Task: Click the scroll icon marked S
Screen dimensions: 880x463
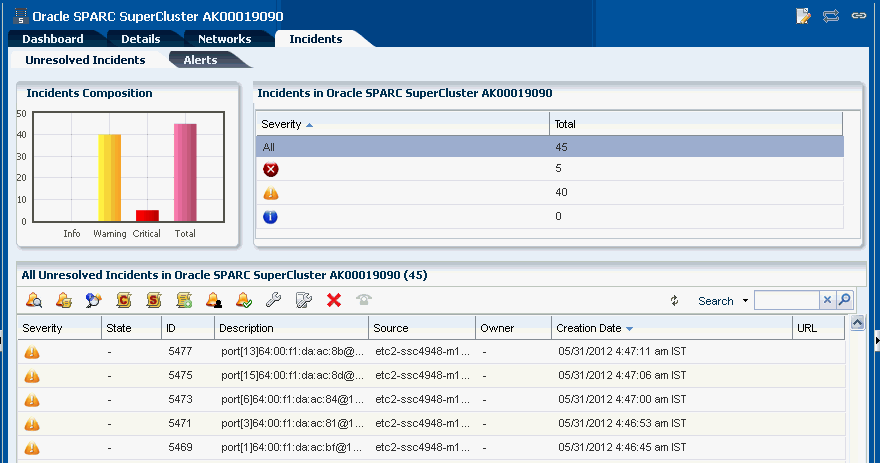Action: click(154, 300)
